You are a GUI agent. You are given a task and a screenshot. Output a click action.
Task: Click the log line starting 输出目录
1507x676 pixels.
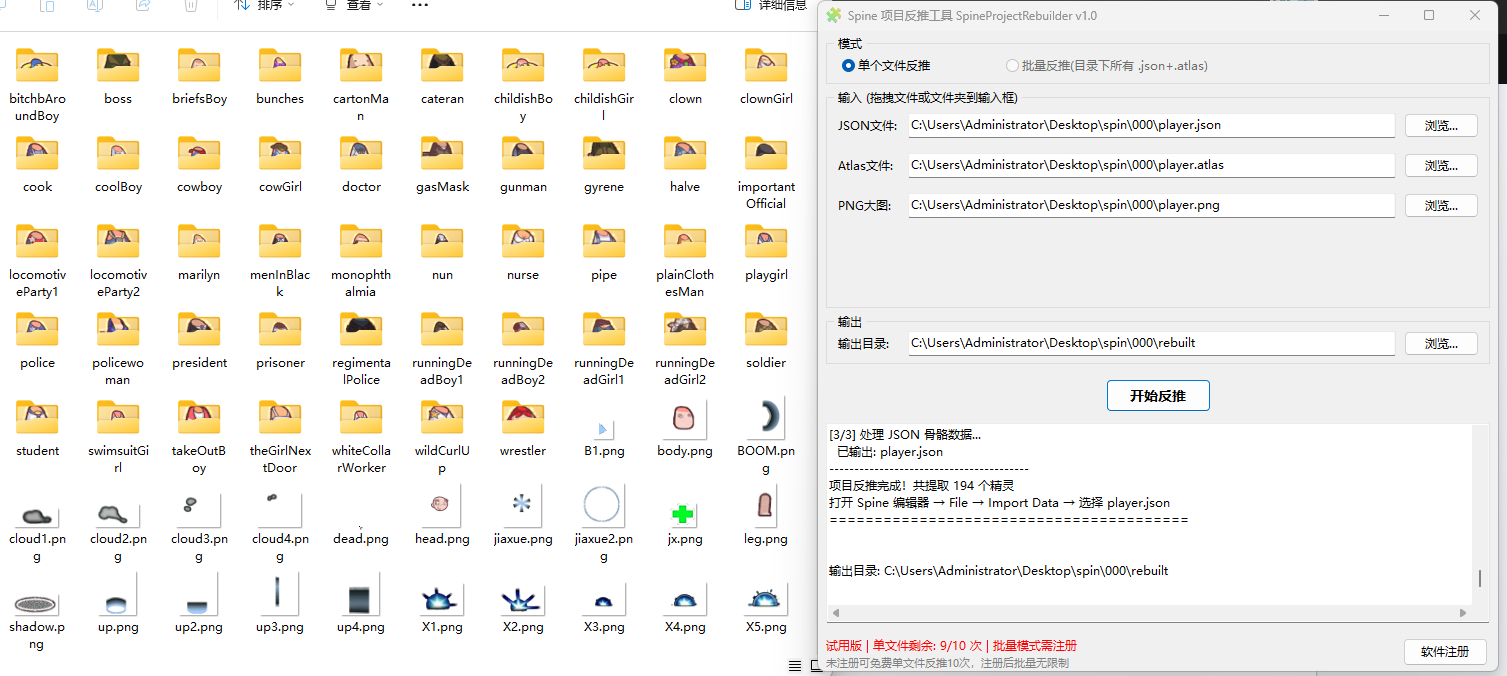tap(998, 571)
